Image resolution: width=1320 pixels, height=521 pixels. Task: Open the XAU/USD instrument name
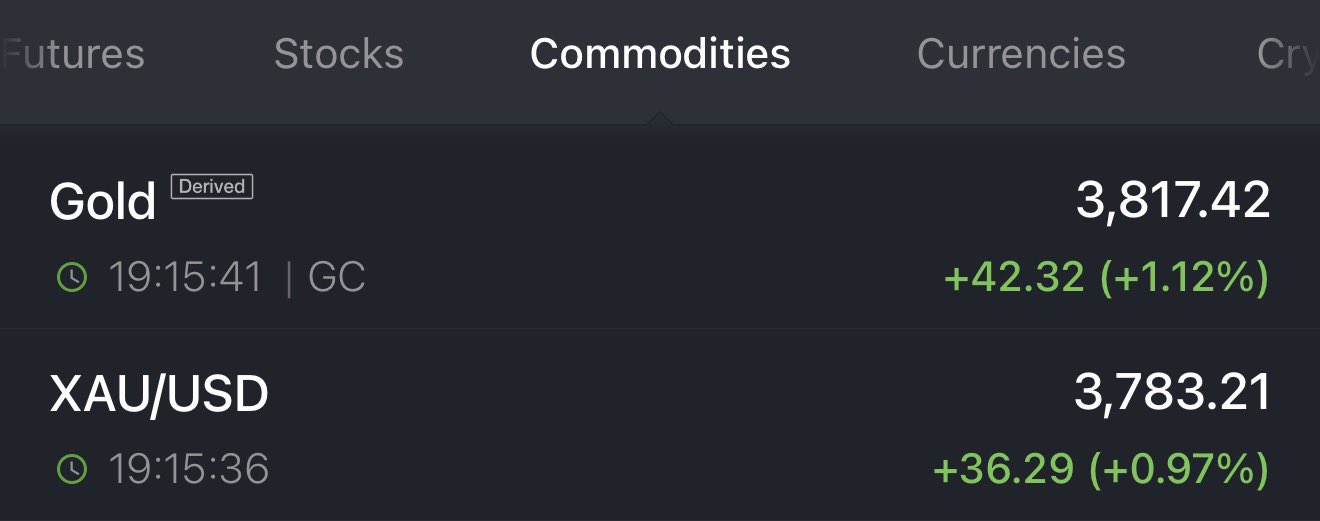point(159,394)
